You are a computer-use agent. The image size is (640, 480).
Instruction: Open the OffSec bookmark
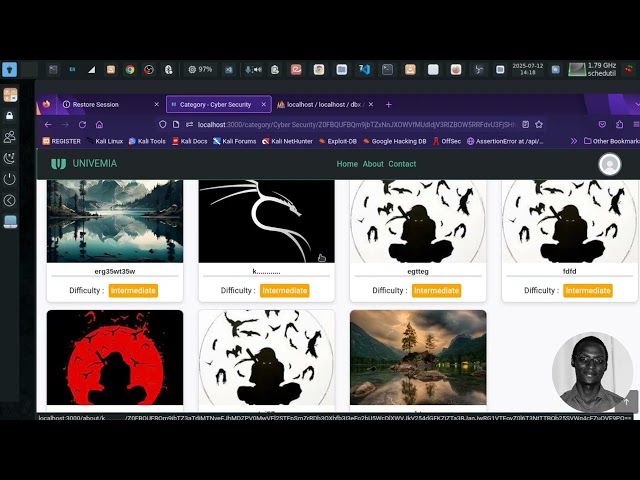click(447, 141)
